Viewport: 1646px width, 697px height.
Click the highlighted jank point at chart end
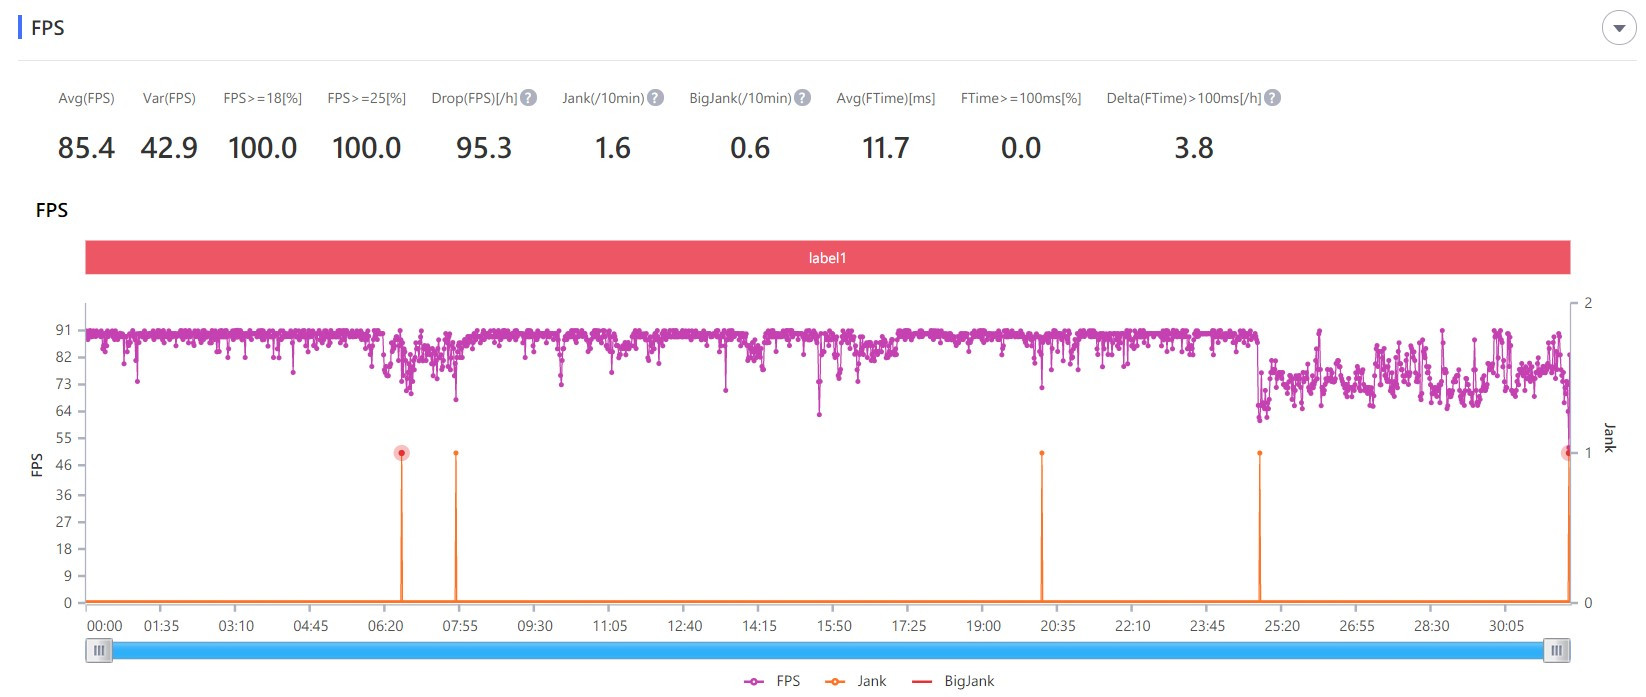(x=1567, y=453)
